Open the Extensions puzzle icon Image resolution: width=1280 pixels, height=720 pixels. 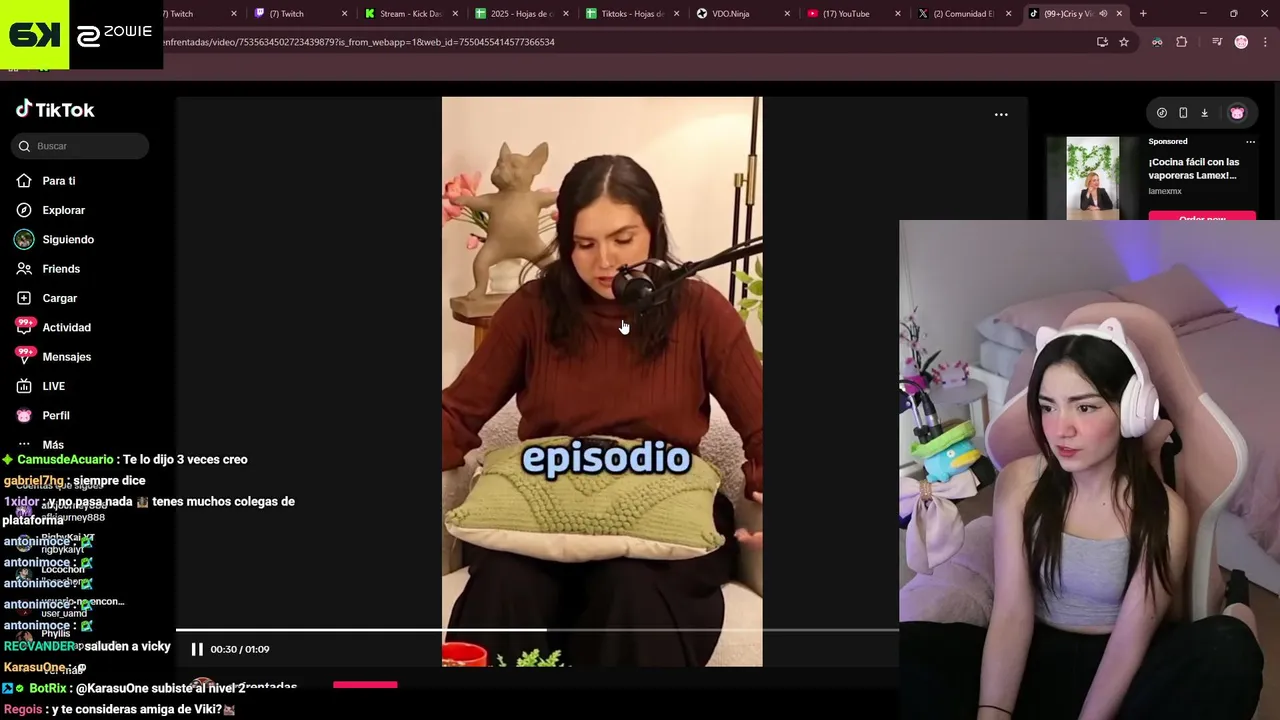[x=1181, y=42]
